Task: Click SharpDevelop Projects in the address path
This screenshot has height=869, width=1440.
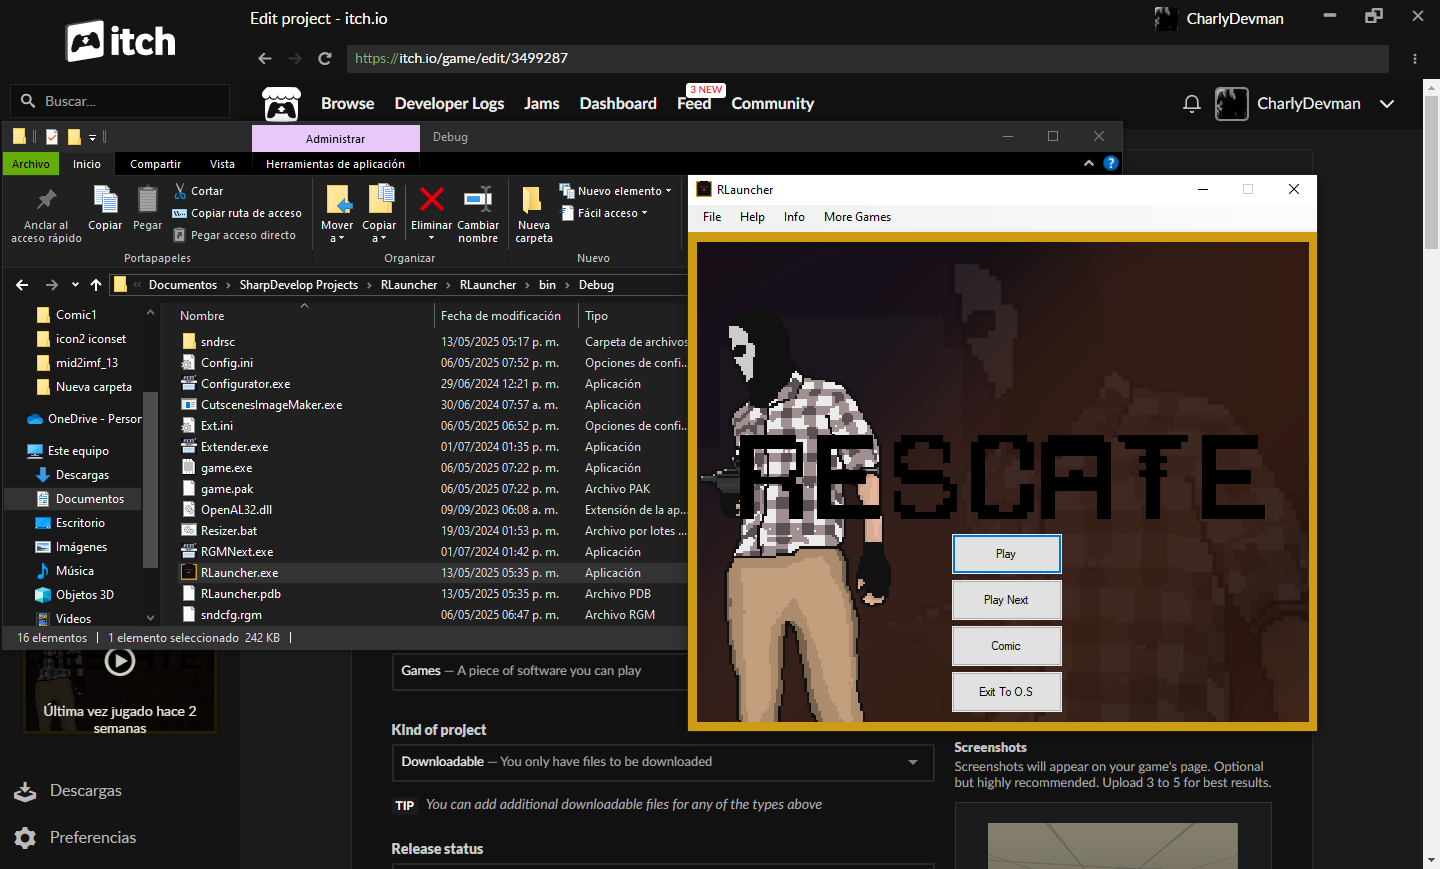Action: point(298,285)
